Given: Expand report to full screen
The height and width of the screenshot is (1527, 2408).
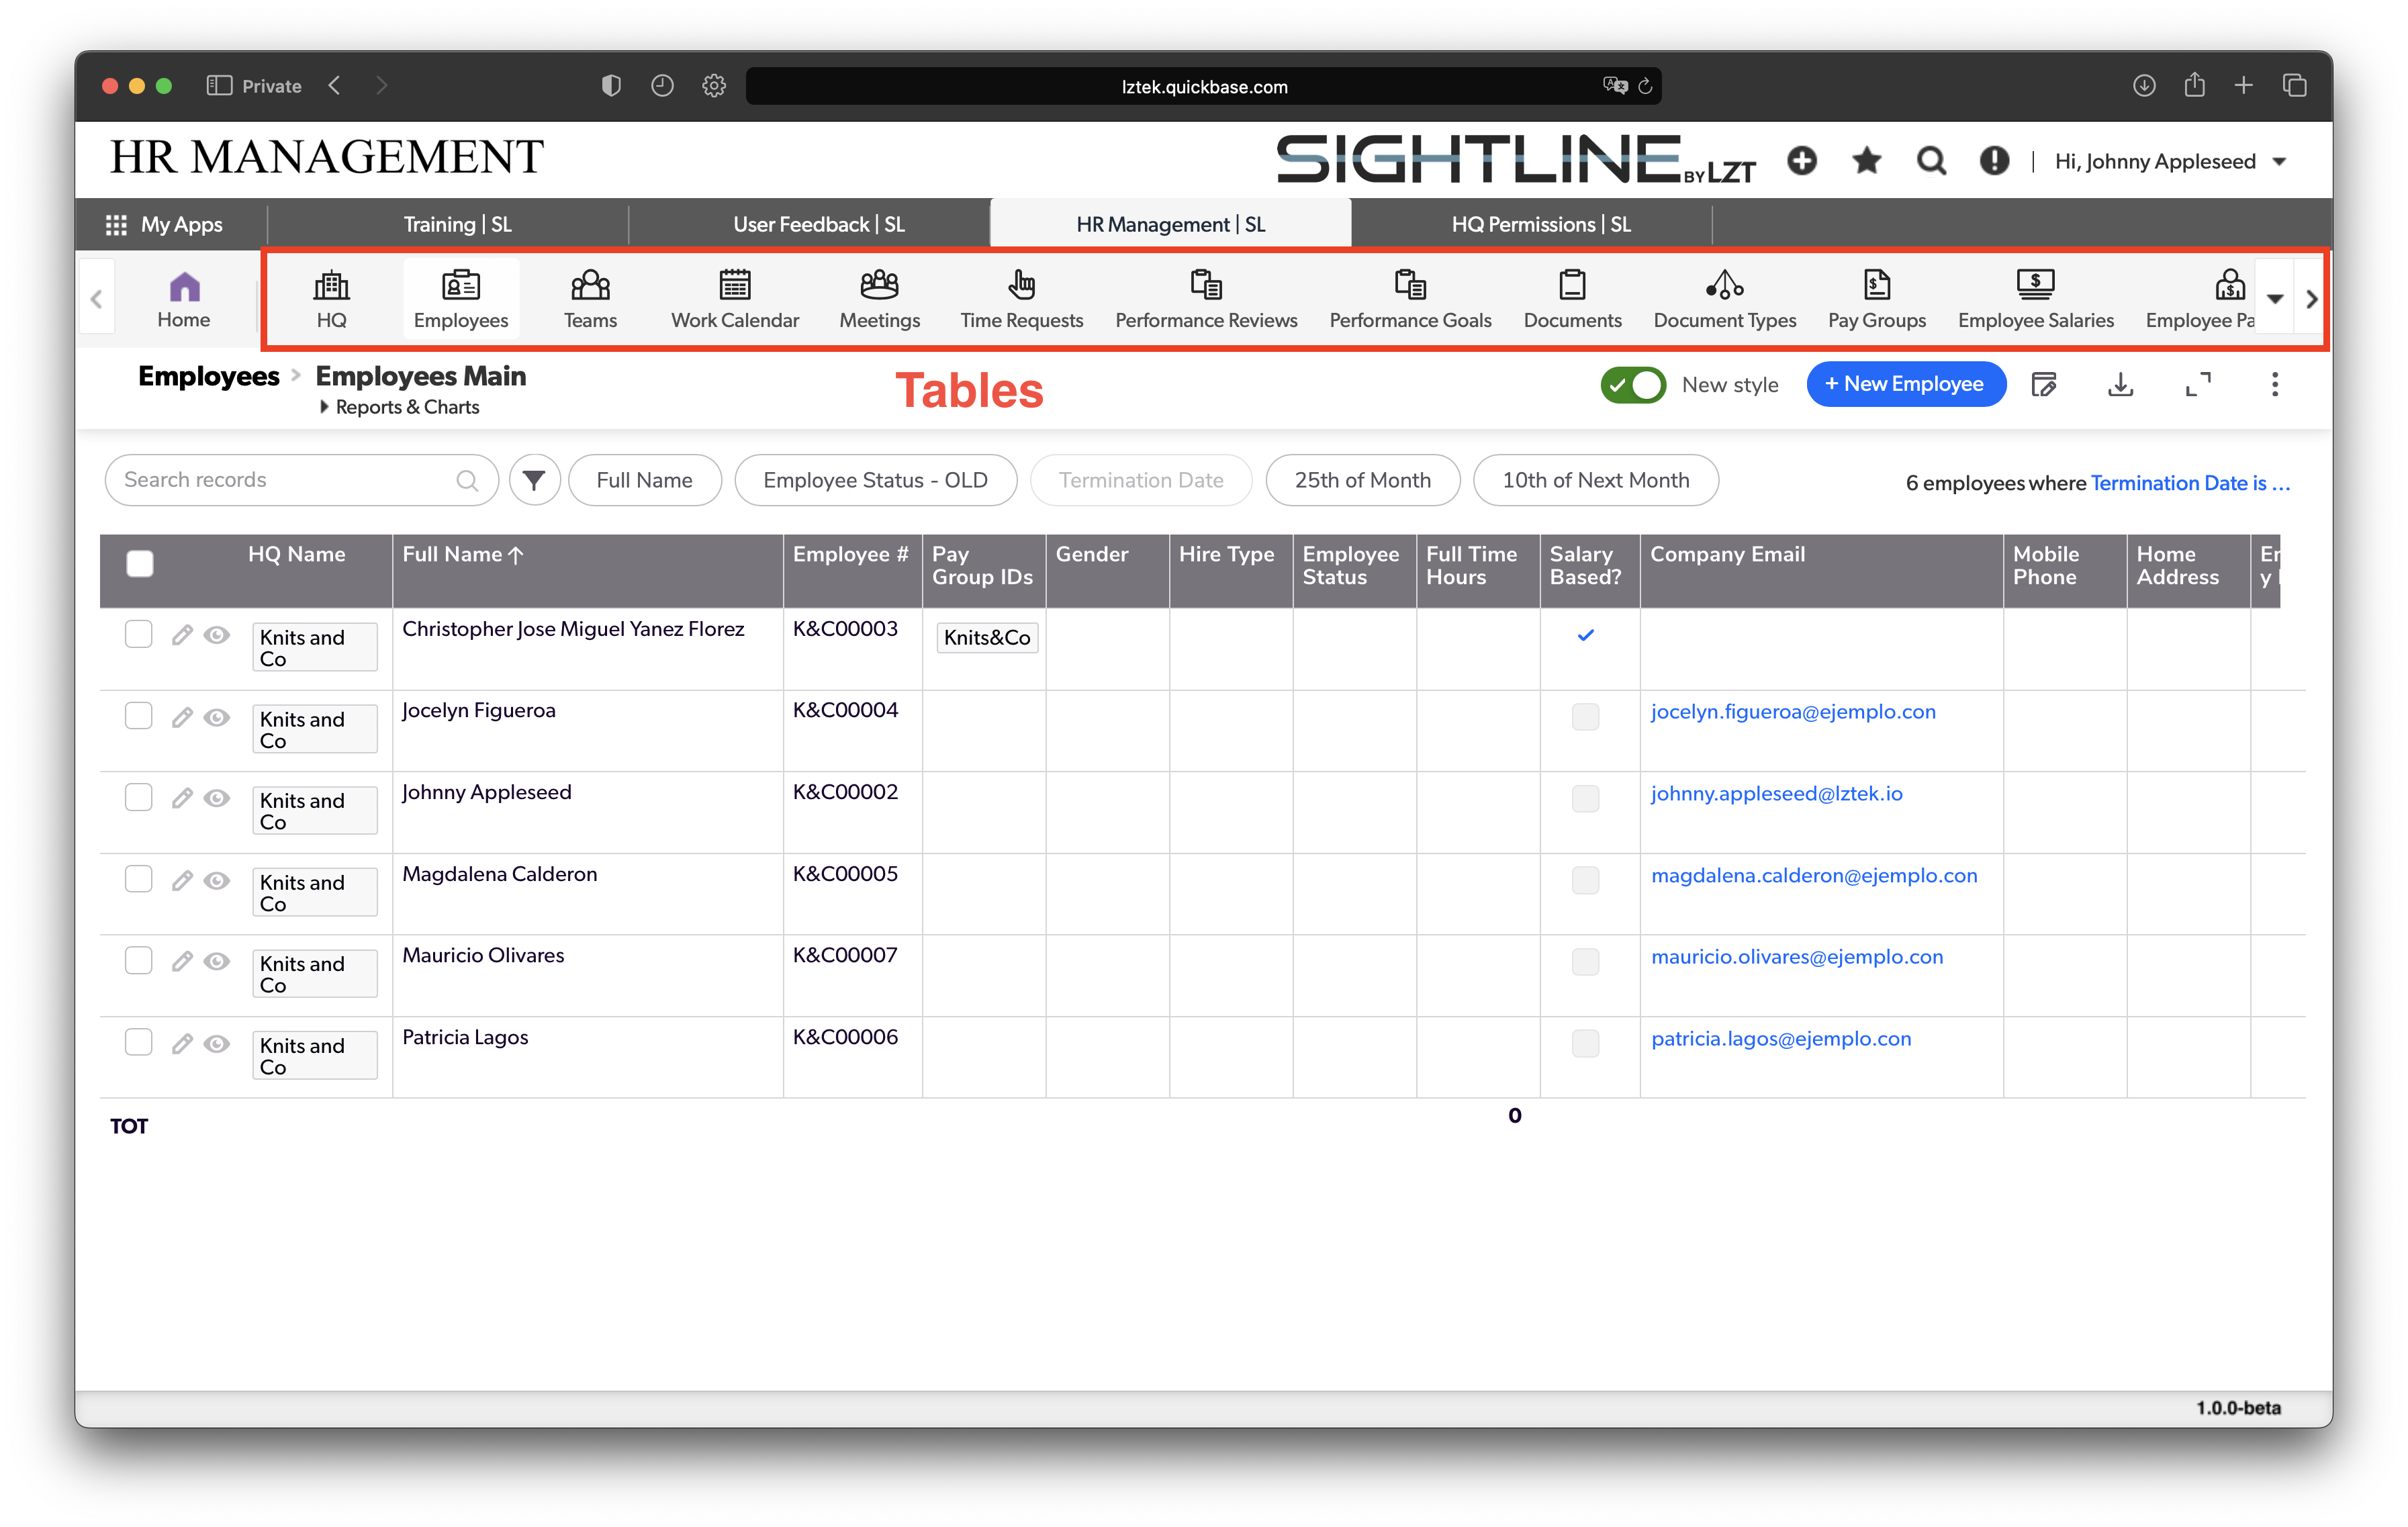Looking at the screenshot, I should (x=2197, y=385).
